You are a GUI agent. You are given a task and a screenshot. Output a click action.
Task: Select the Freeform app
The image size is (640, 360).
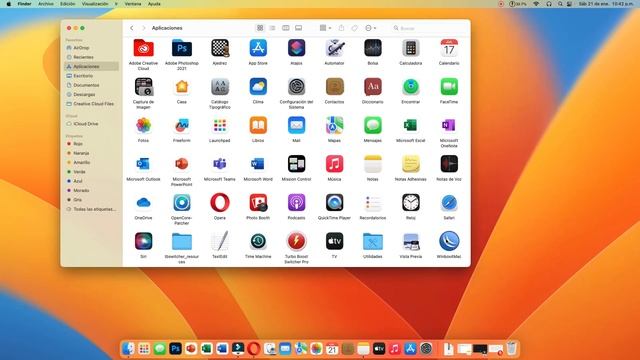tap(182, 126)
